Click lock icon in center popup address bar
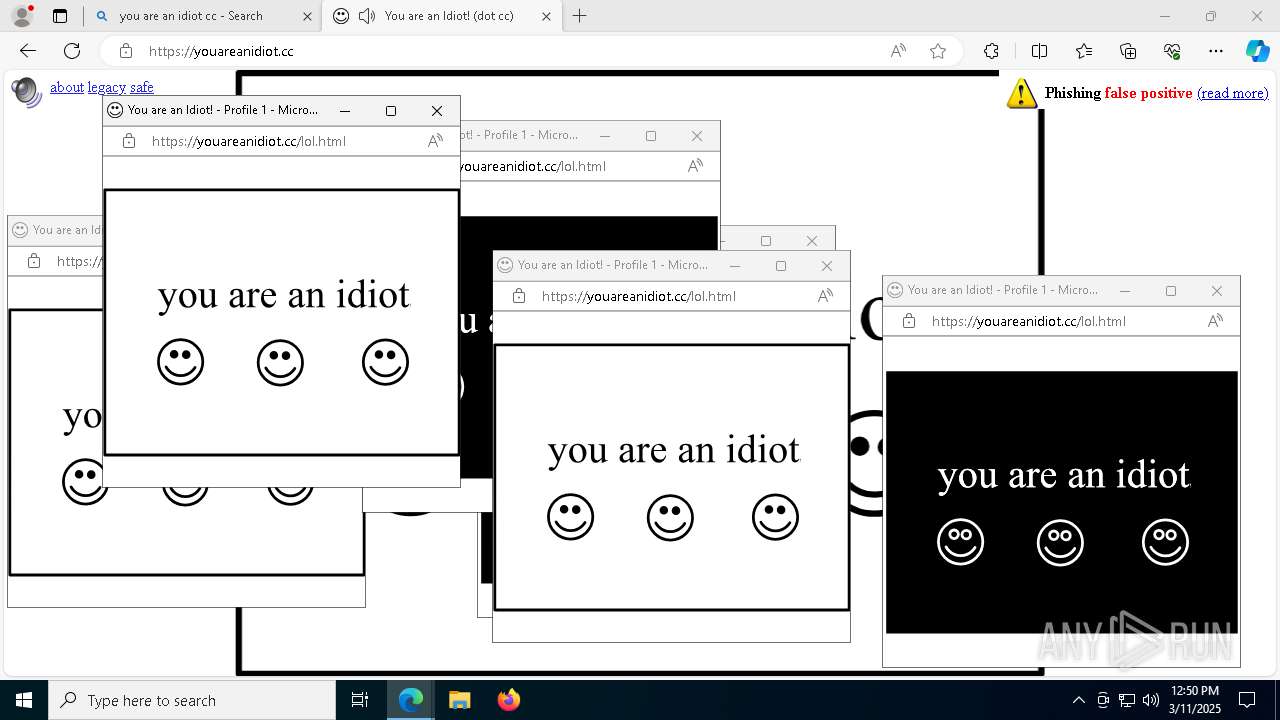1280x720 pixels. pyautogui.click(x=519, y=296)
